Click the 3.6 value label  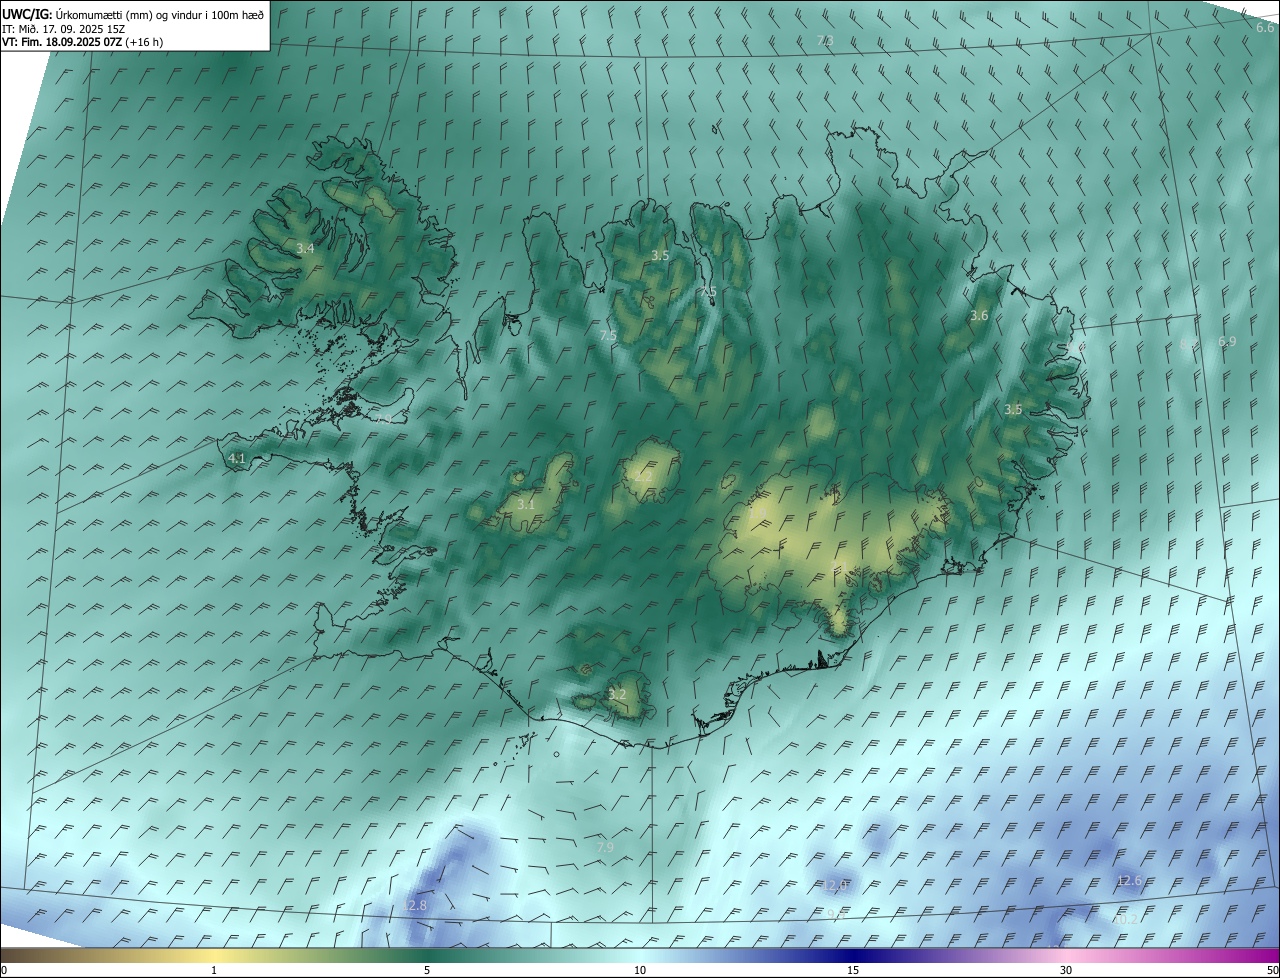point(979,315)
